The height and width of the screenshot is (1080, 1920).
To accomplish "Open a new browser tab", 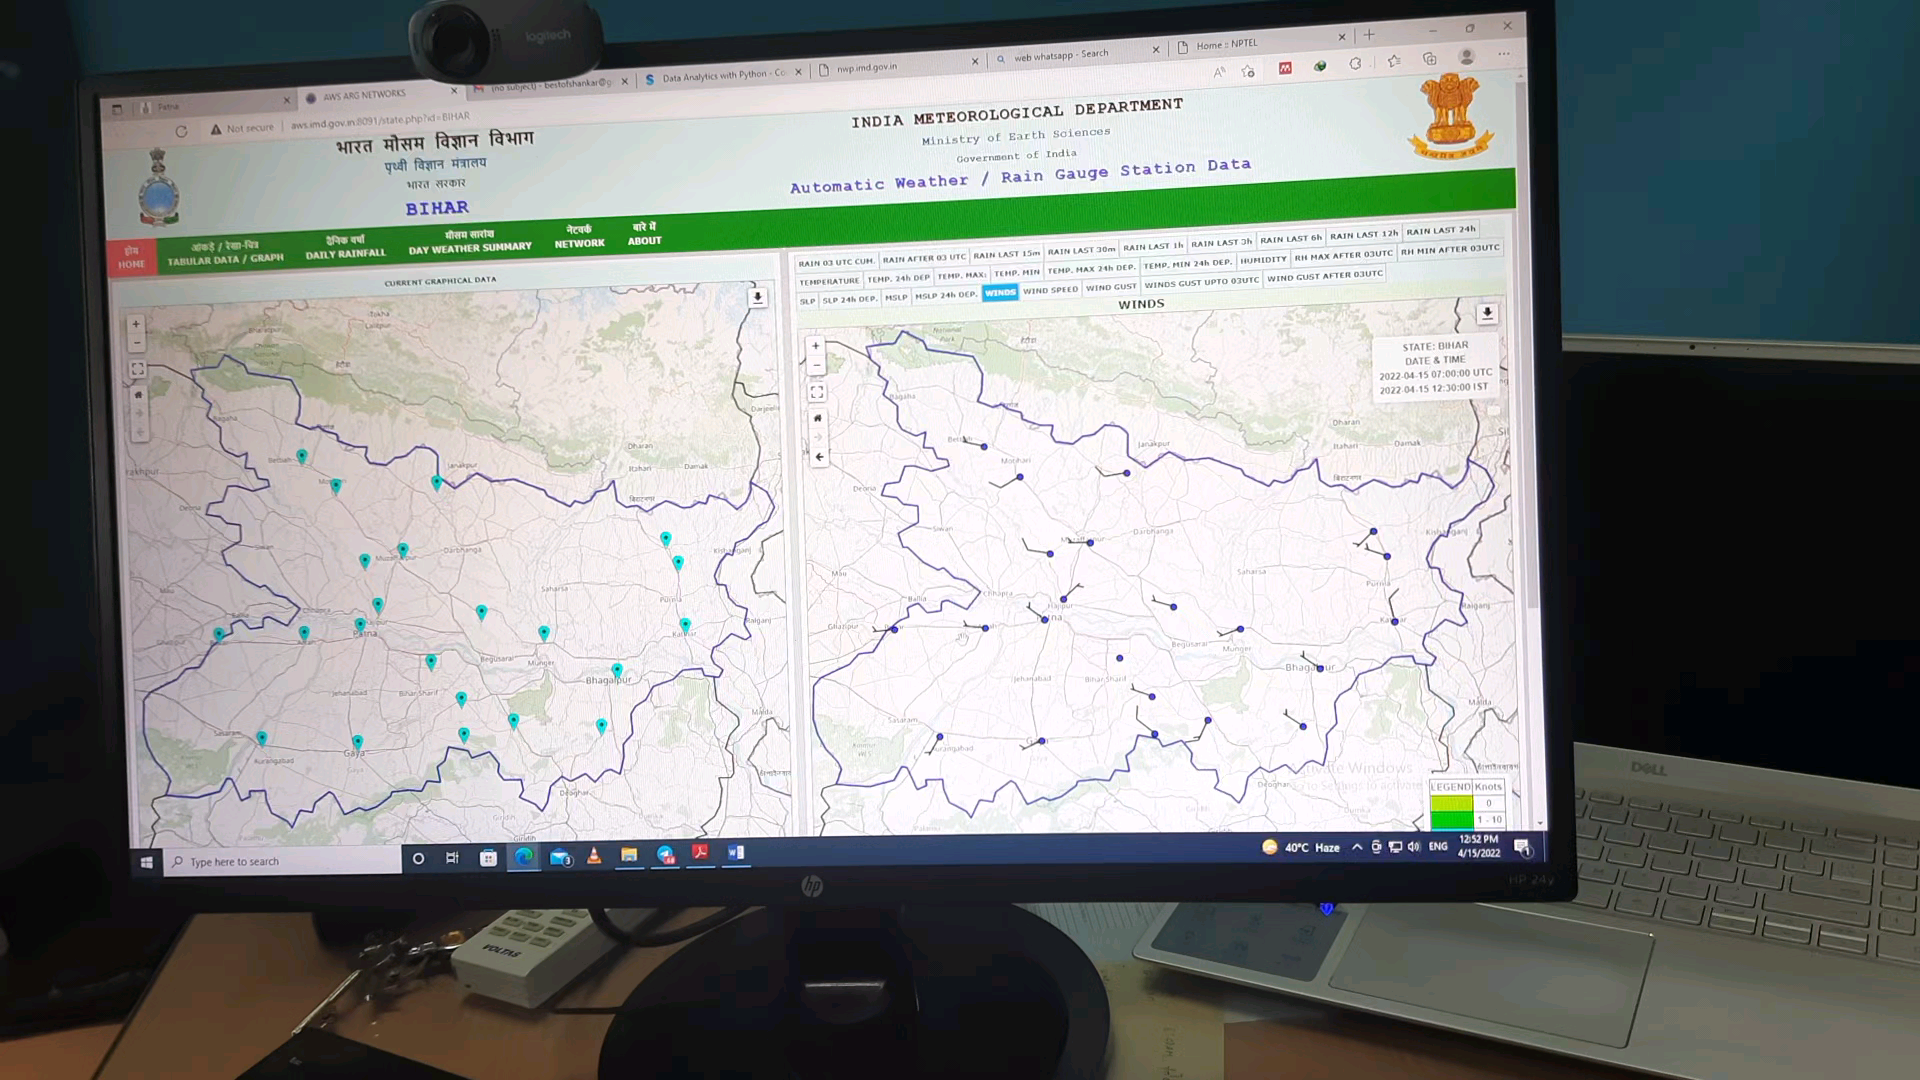I will coord(1369,34).
